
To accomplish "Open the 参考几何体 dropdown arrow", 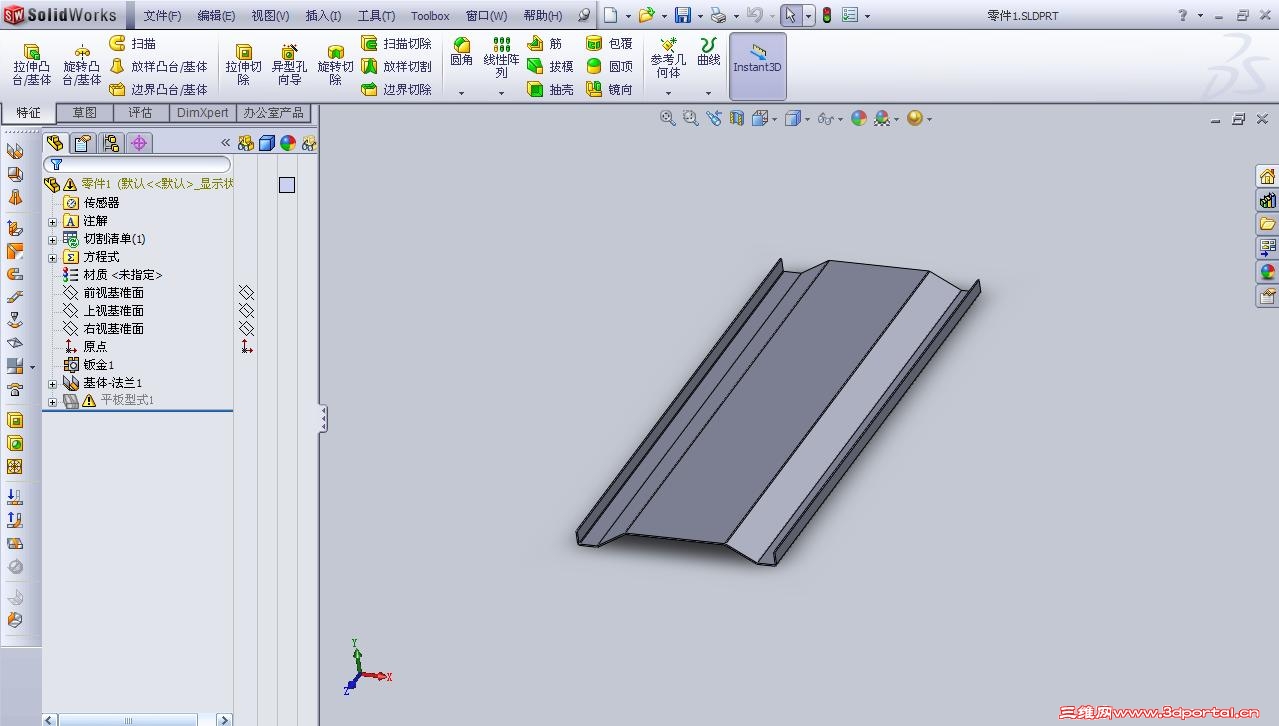I will 668,93.
